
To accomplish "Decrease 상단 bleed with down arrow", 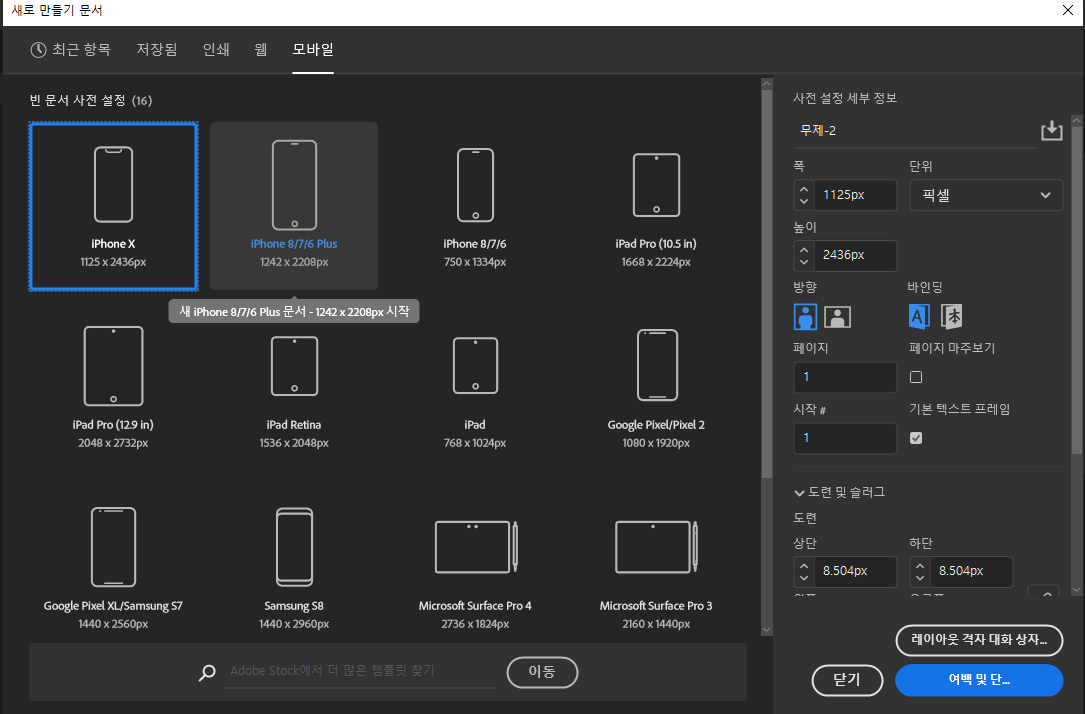I will (x=804, y=578).
